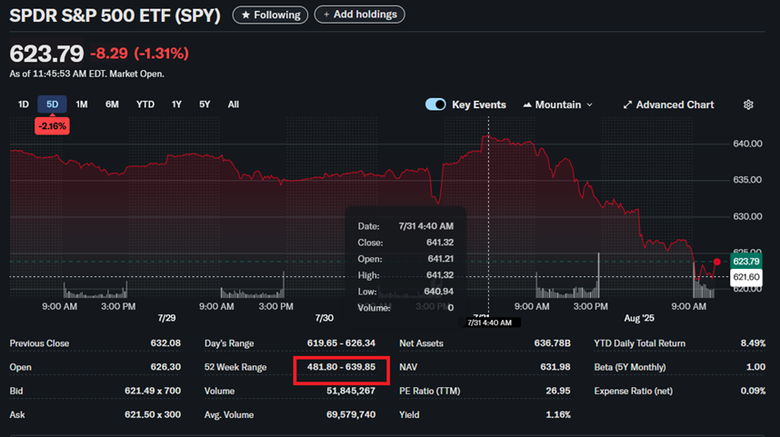Show the 1Y chart range
This screenshot has height=437, width=780.
[x=177, y=105]
